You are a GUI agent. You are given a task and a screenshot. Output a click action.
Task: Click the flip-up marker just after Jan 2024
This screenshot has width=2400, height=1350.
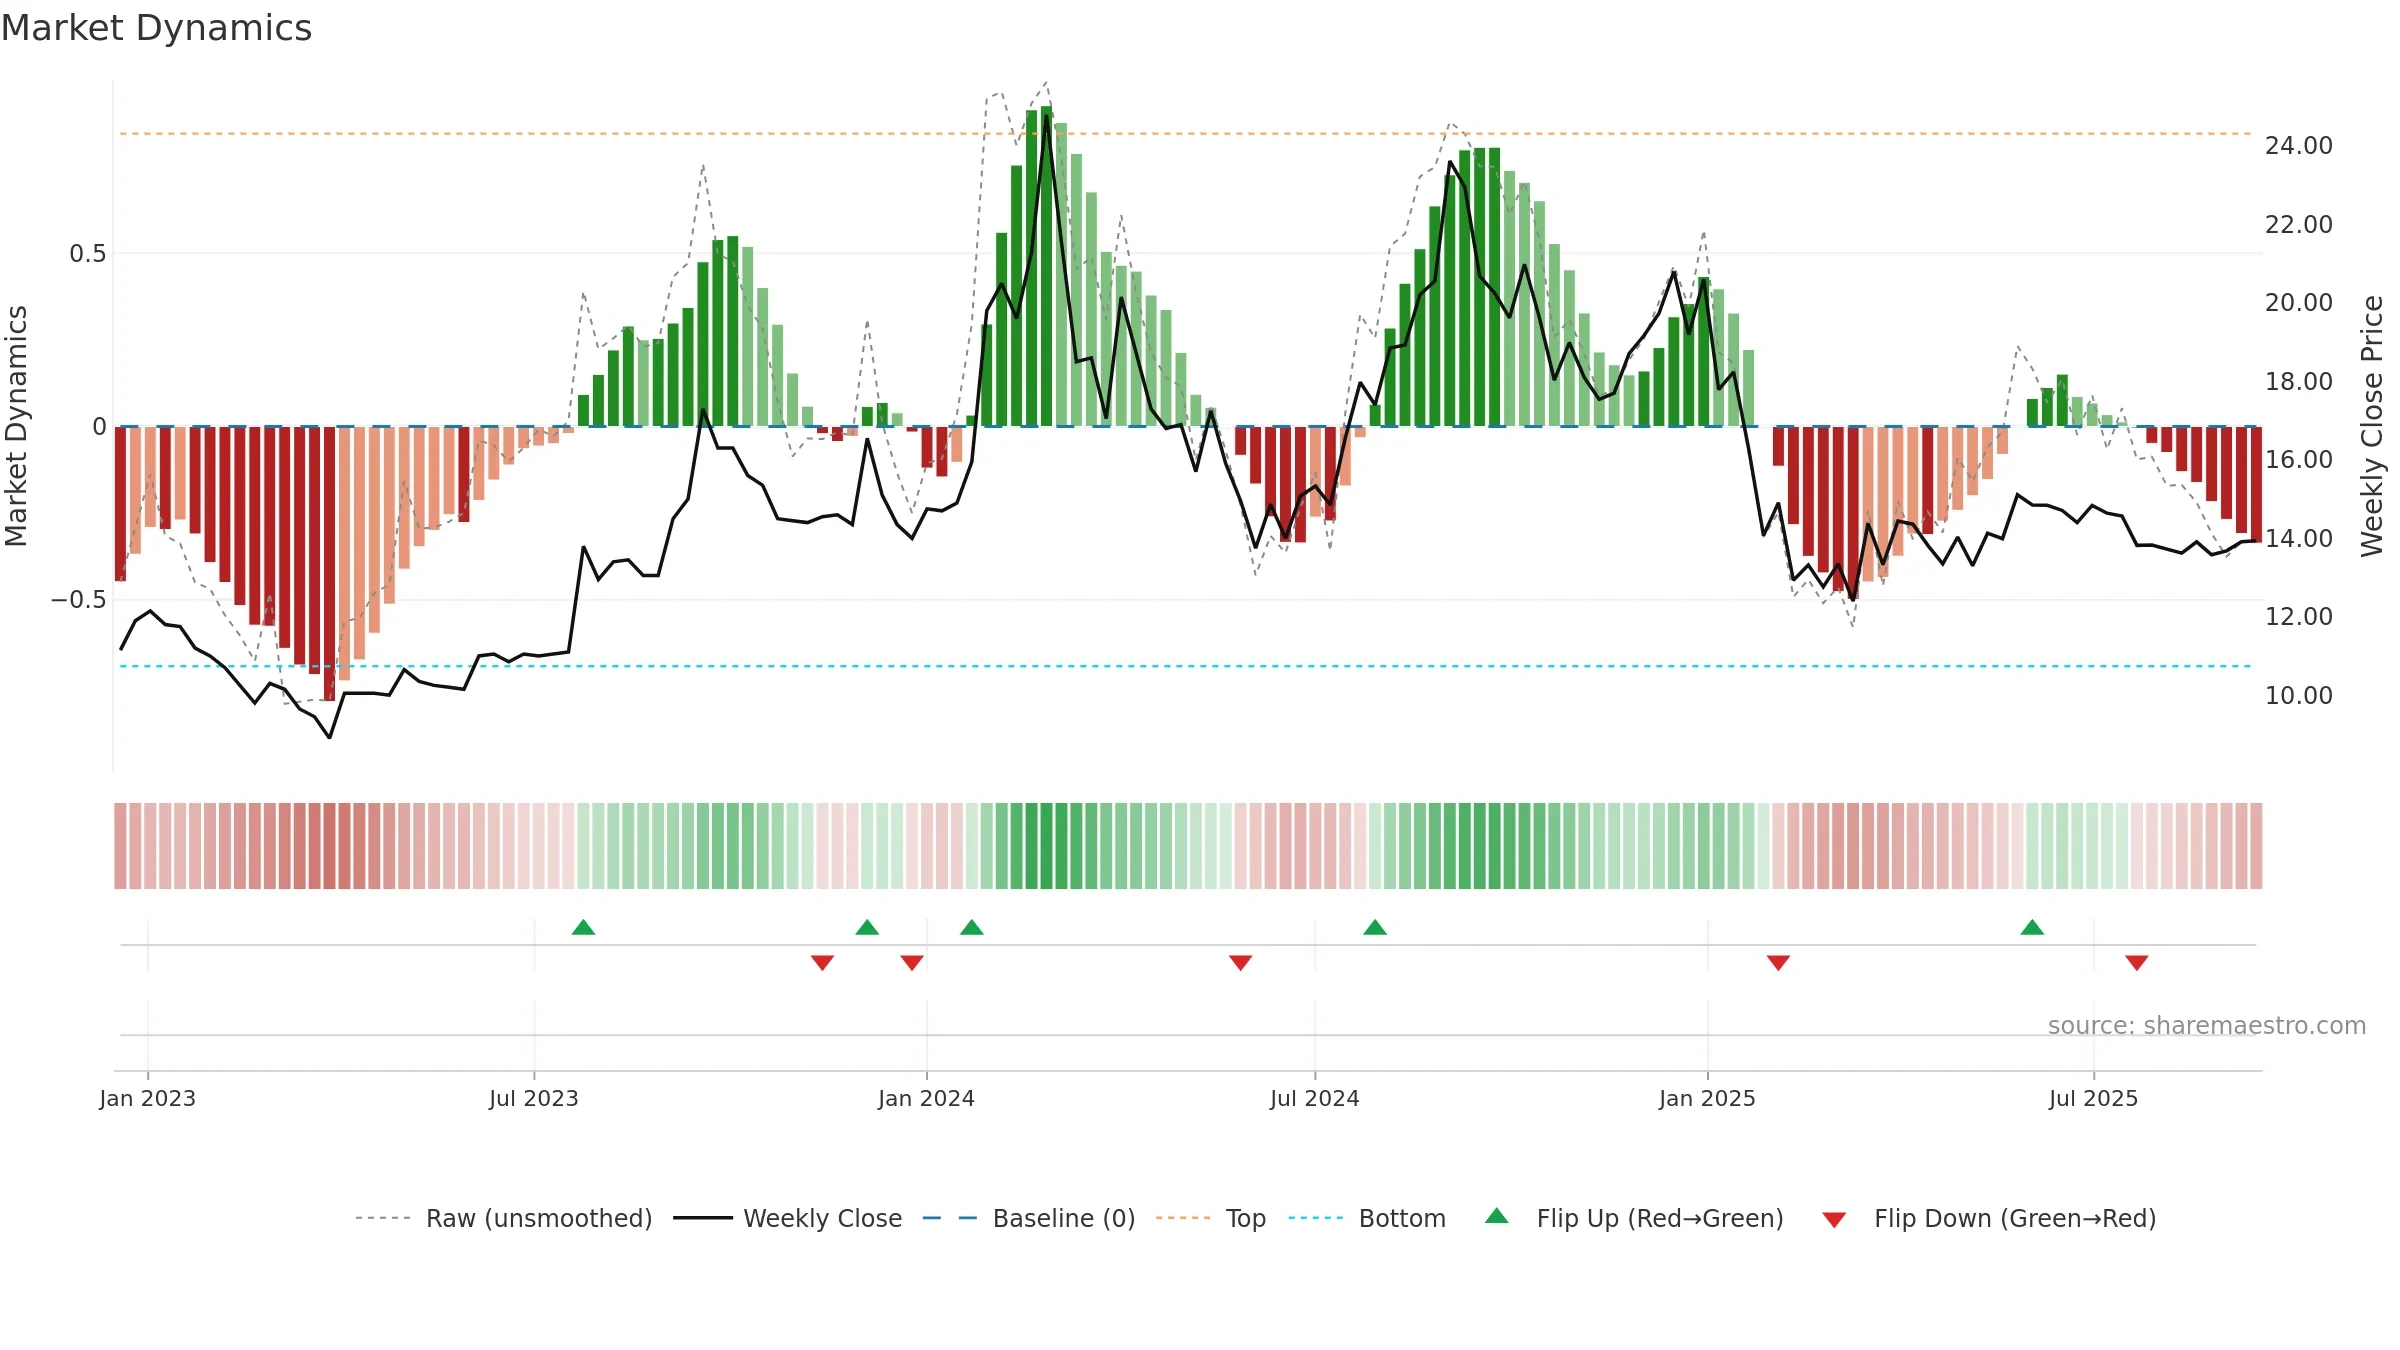[x=972, y=927]
